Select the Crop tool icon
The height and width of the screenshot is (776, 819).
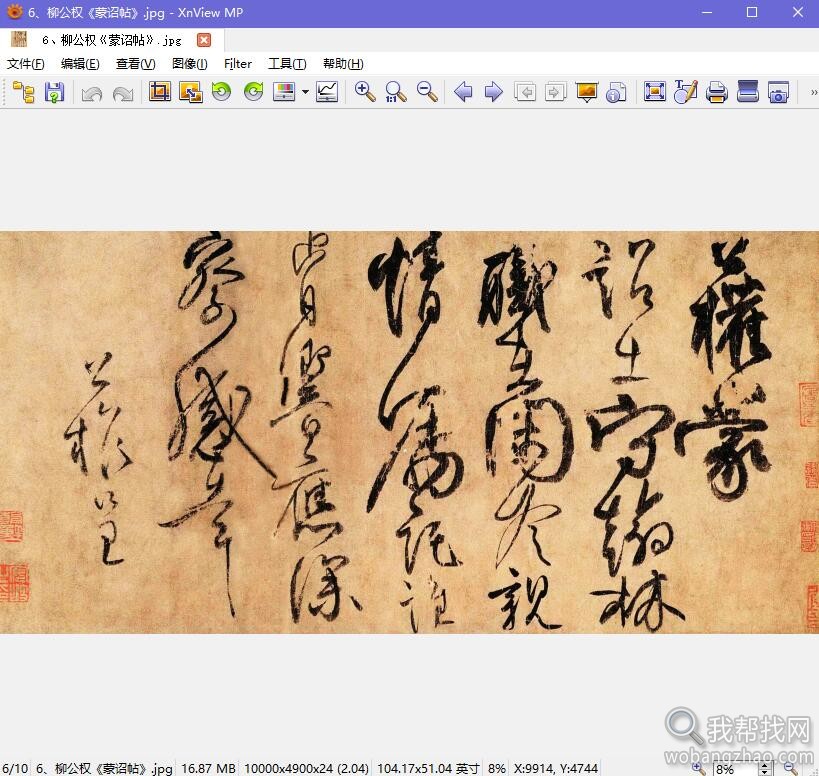pos(160,92)
